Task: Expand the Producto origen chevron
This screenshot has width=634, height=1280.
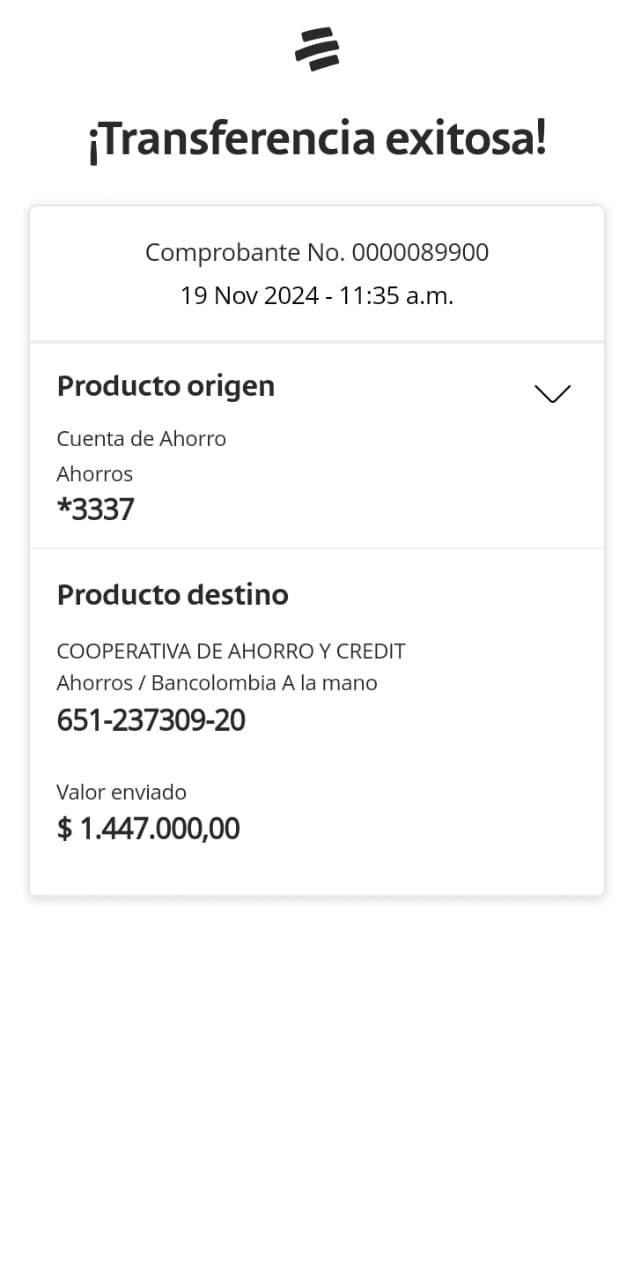Action: point(552,393)
